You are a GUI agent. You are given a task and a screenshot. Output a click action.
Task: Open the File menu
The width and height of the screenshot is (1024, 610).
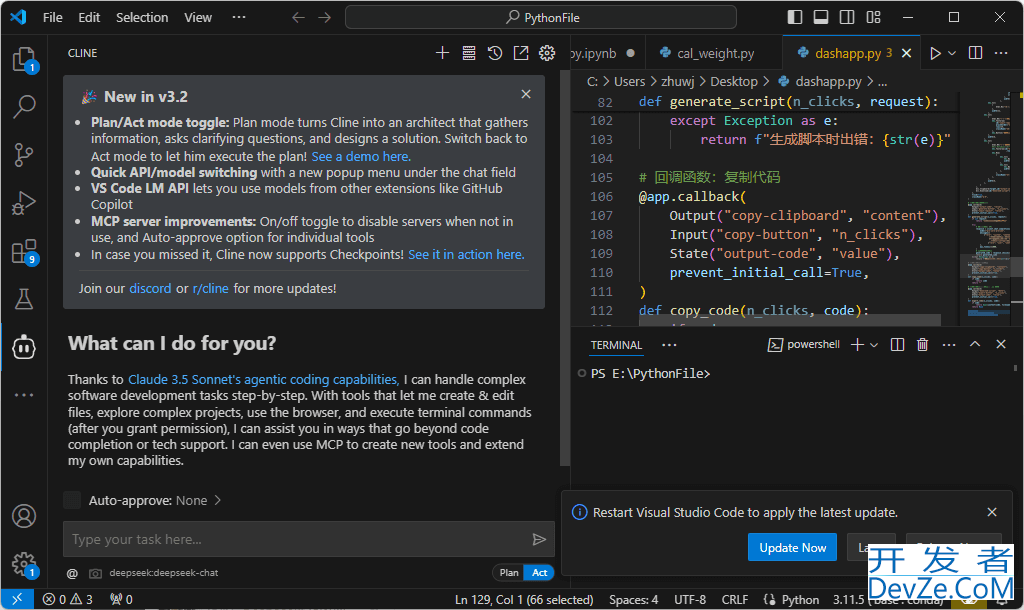pyautogui.click(x=53, y=18)
